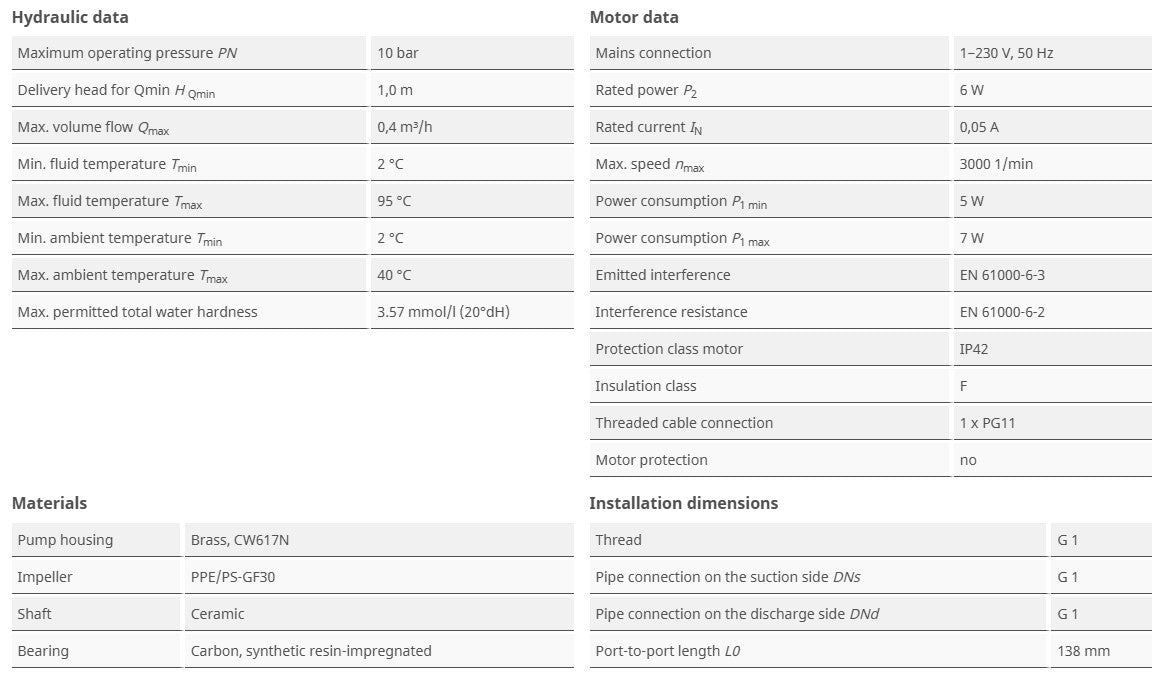This screenshot has width=1164, height=675.
Task: Click the Mains connection row label
Action: [653, 53]
